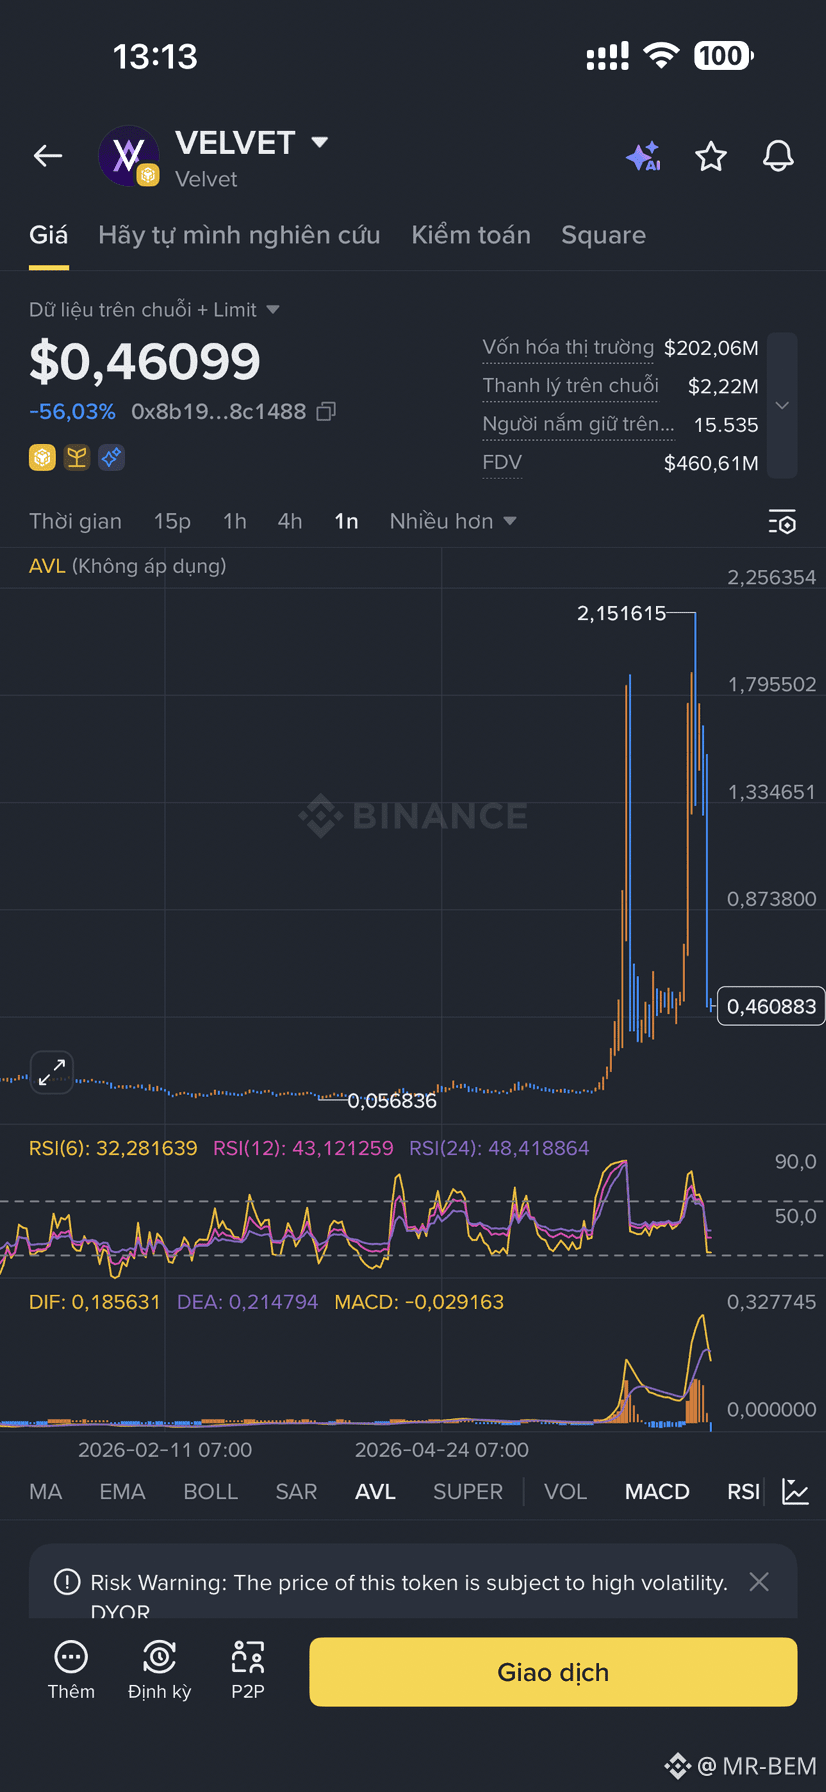Tap the current price tag 0,460883

(771, 1006)
